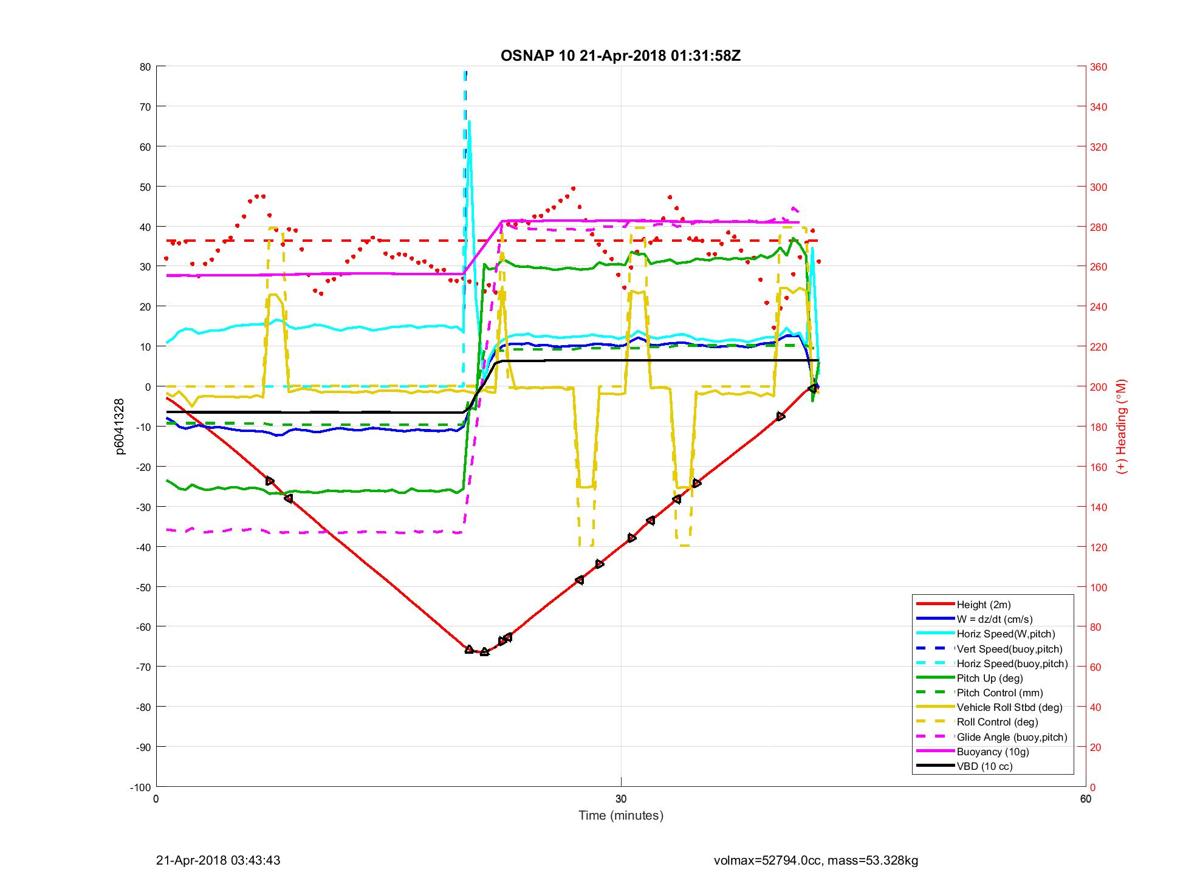Image resolution: width=1200 pixels, height=885 pixels.
Task: Click the red heading tick "120"
Action: tap(1099, 547)
